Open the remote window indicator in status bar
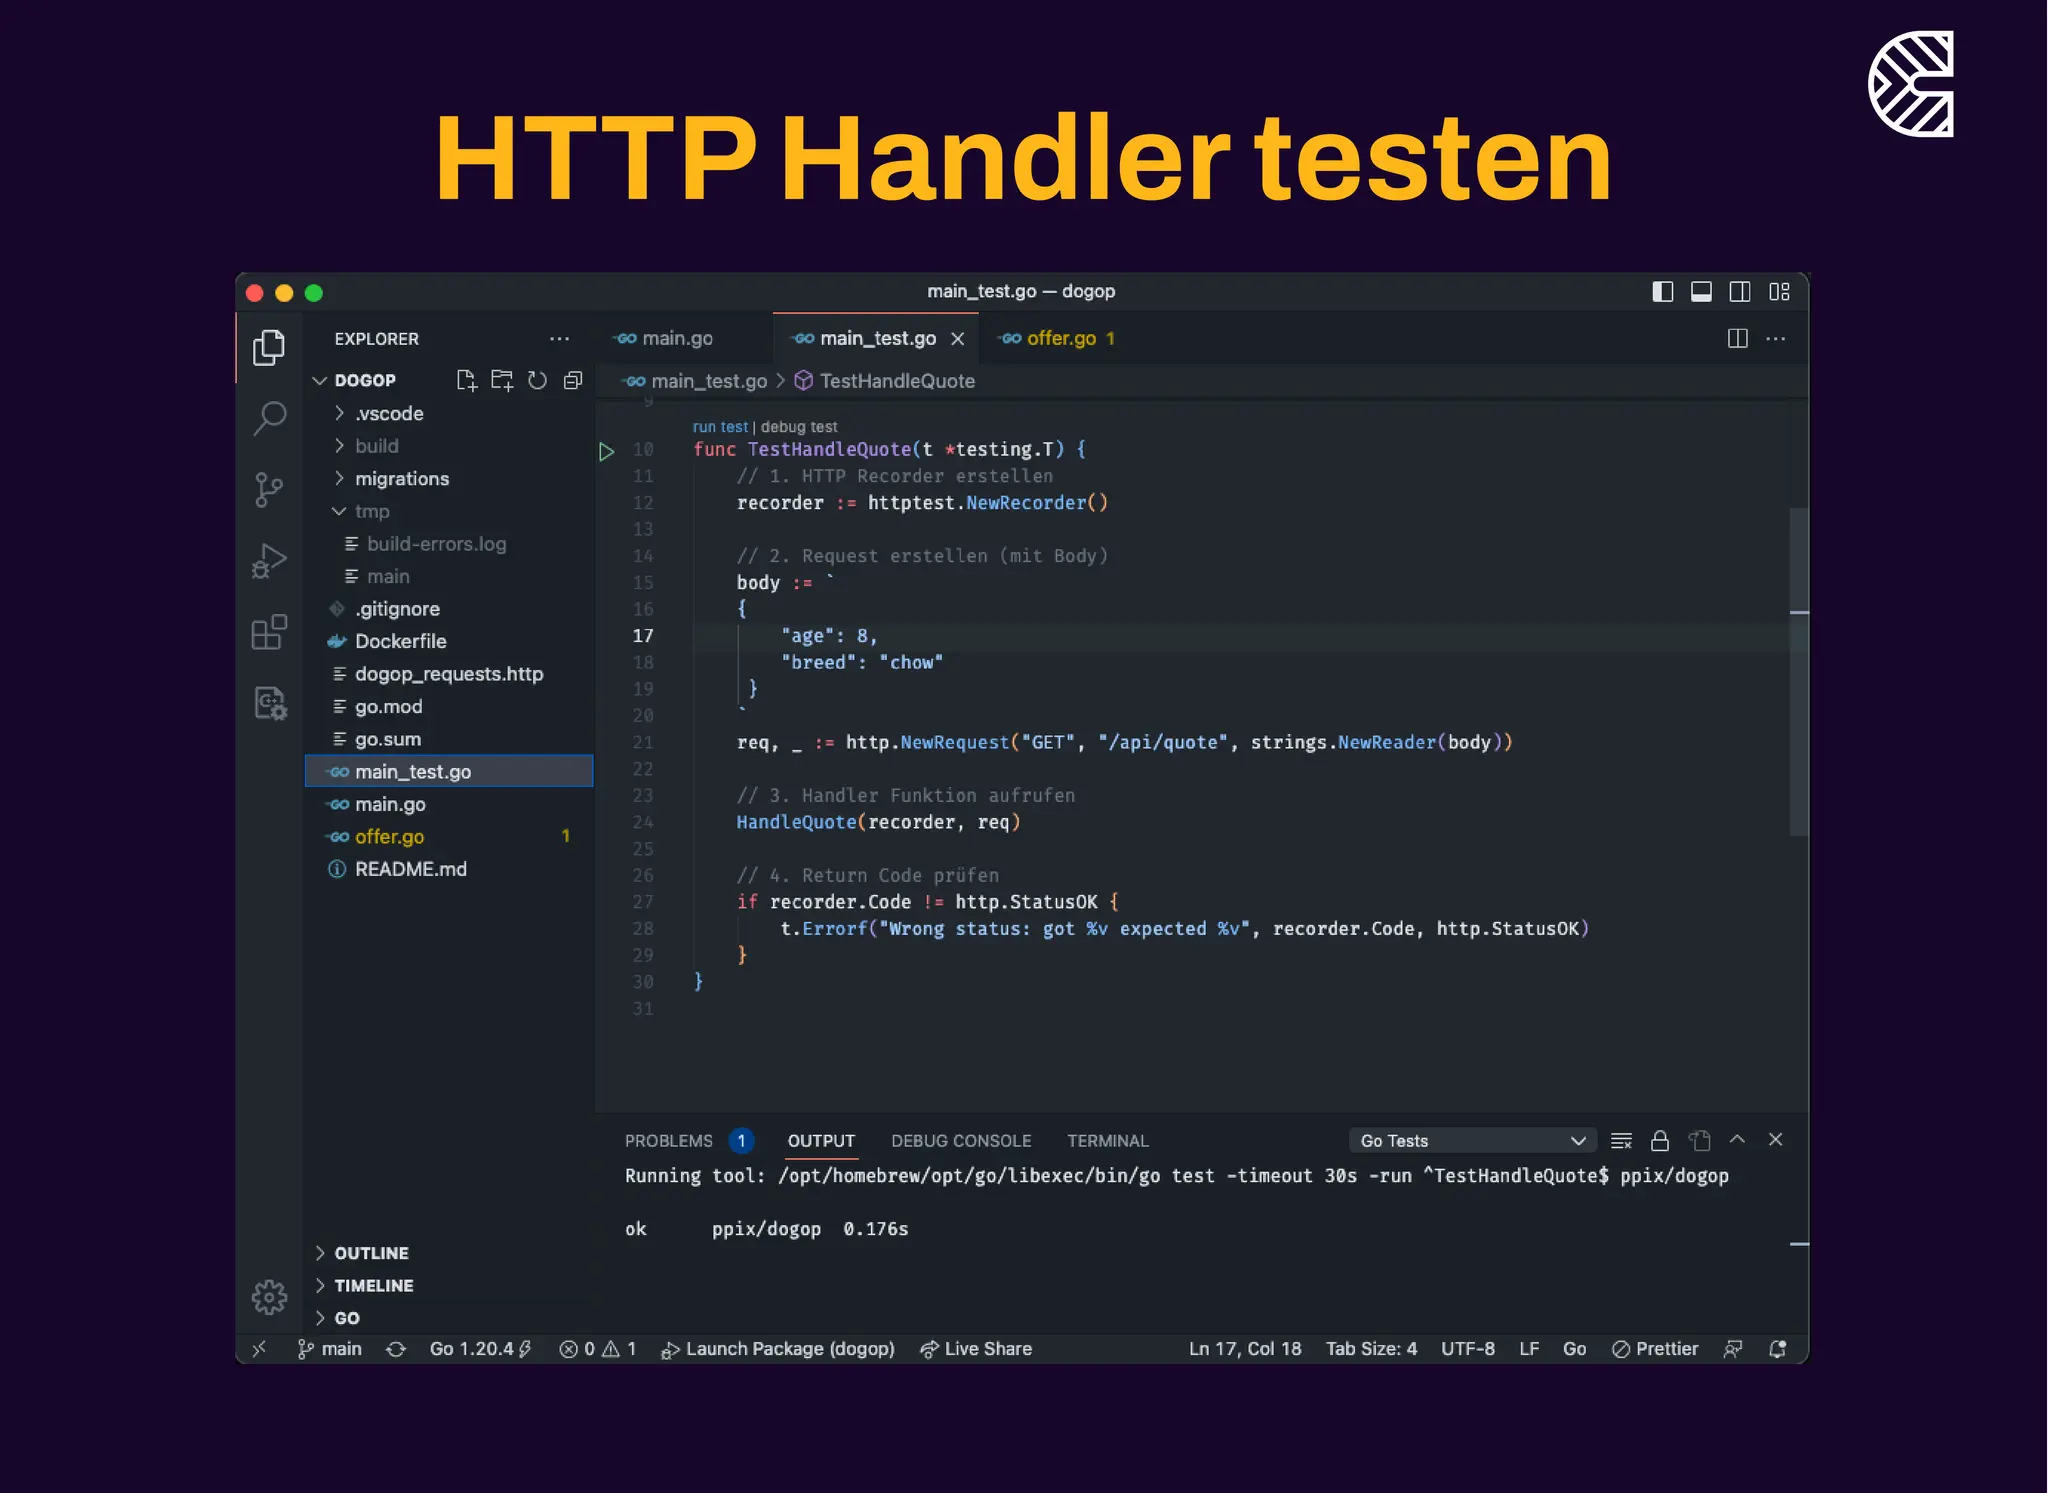This screenshot has width=2048, height=1493. [259, 1349]
